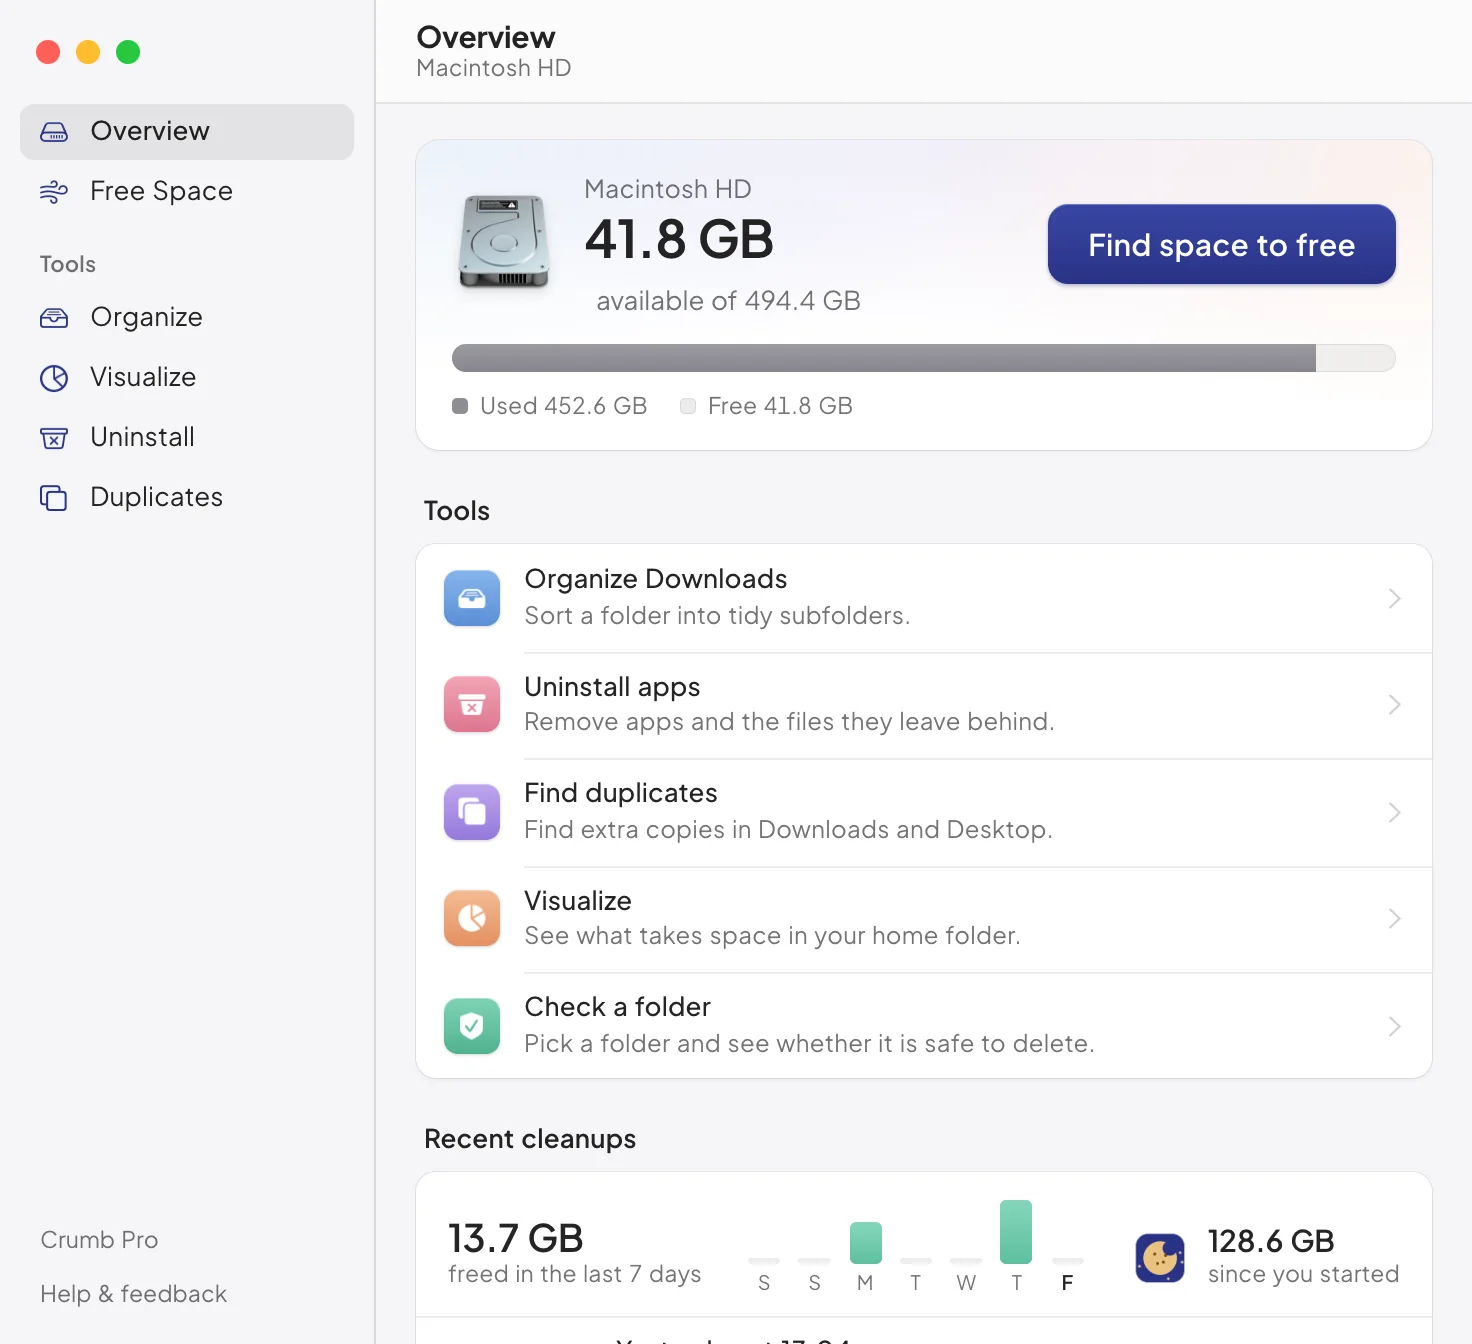Screen dimensions: 1472x1344
Task: Click the cookie moon app icon
Action: pyautogui.click(x=1160, y=1257)
